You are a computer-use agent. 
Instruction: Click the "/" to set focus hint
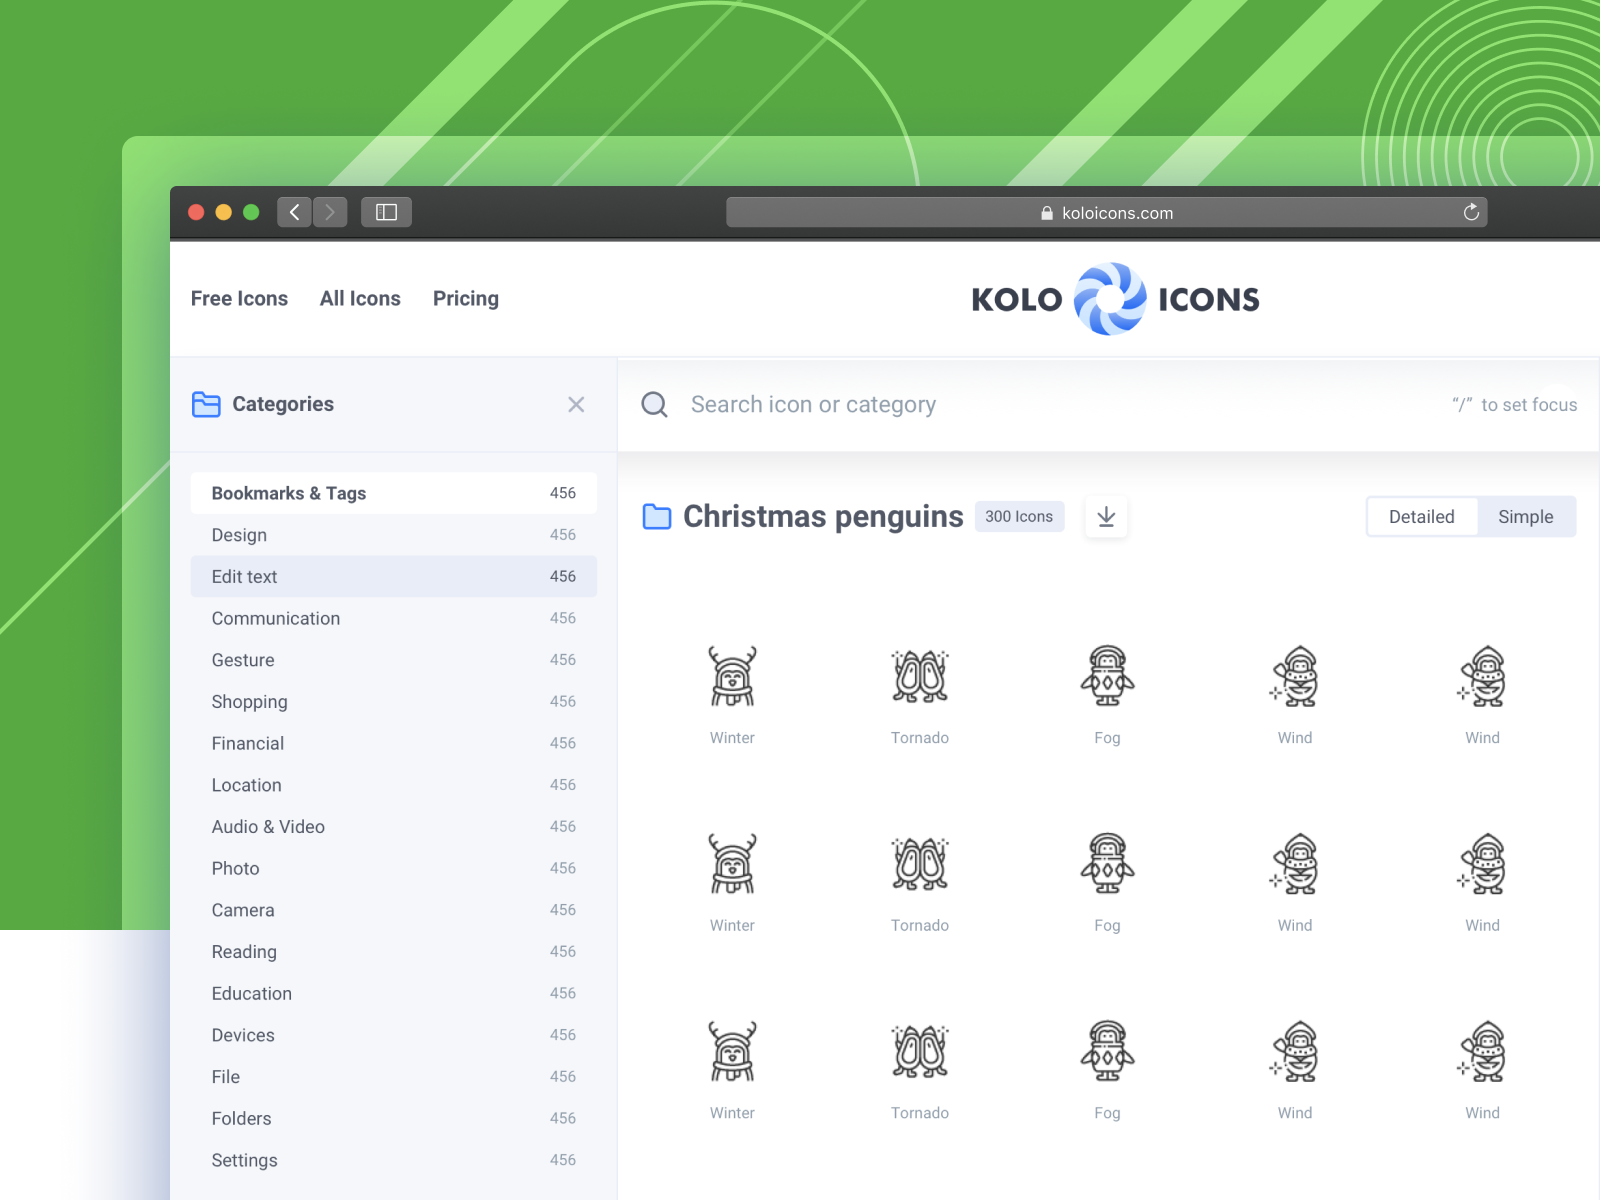pos(1515,405)
